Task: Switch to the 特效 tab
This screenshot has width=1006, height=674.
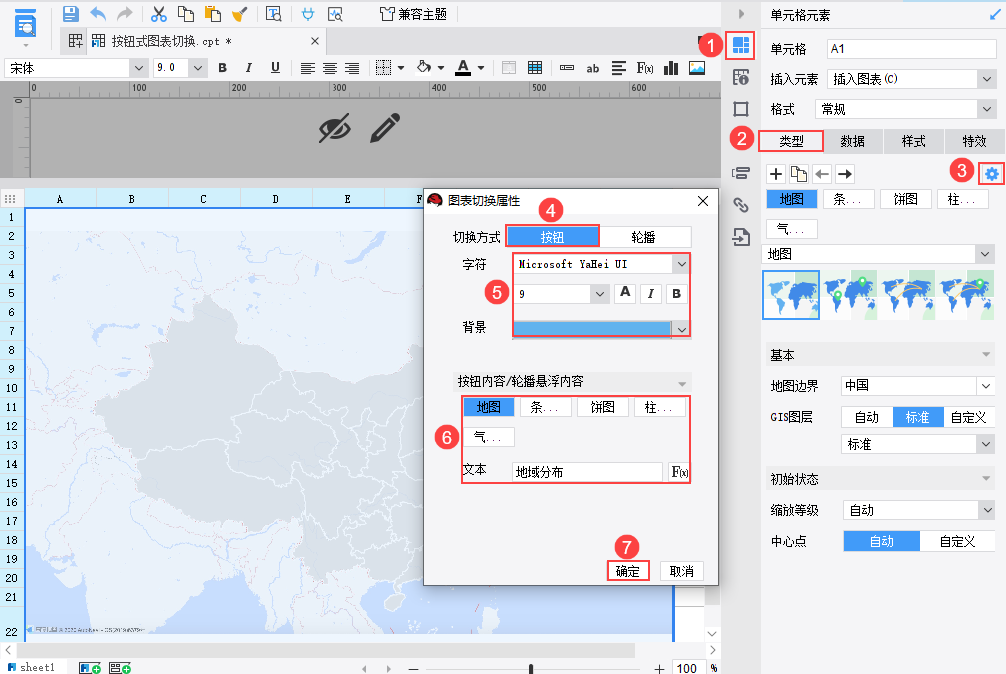Action: (974, 141)
